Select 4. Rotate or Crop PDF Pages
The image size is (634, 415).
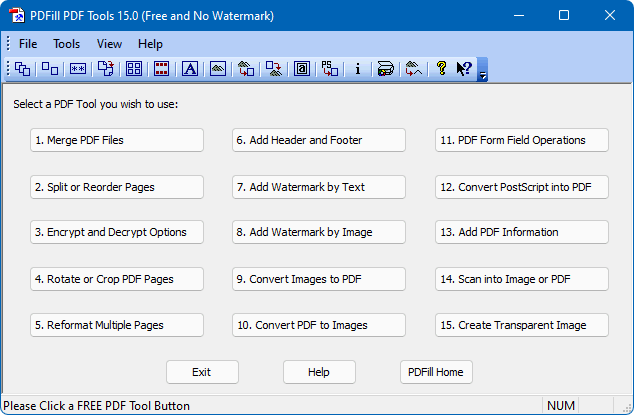pos(117,279)
